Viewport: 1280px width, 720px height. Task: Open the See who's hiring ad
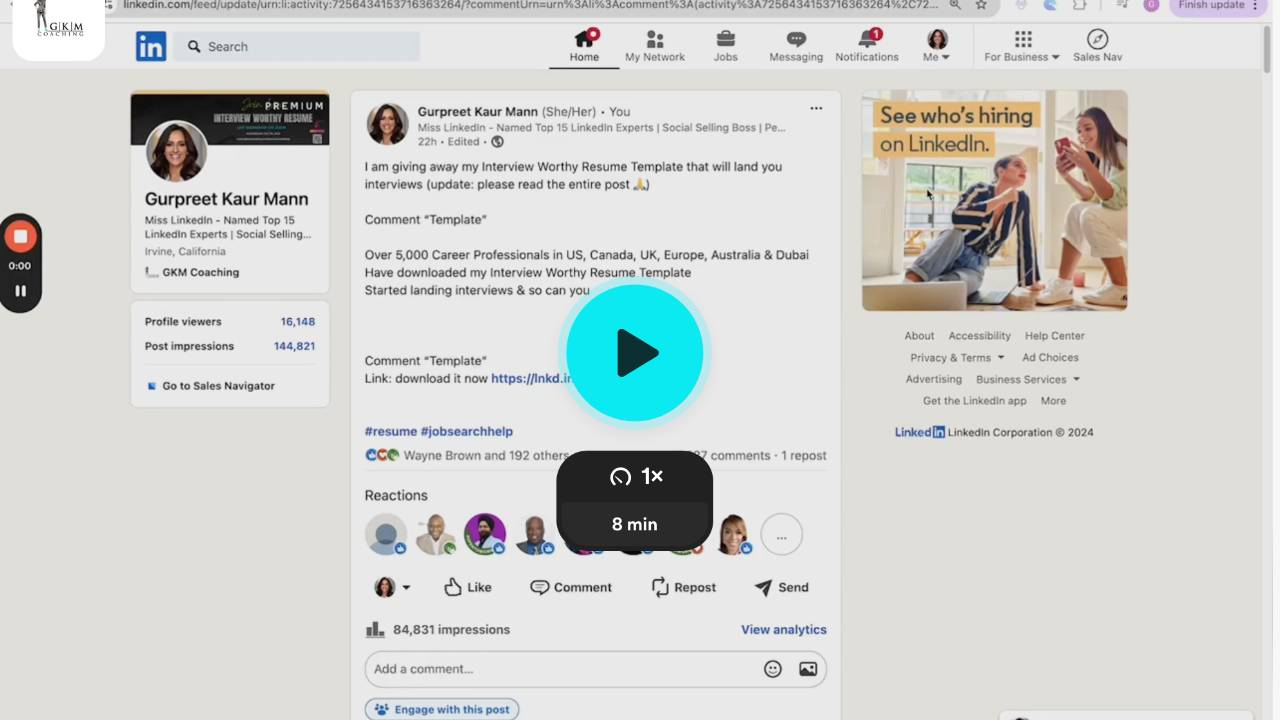995,200
